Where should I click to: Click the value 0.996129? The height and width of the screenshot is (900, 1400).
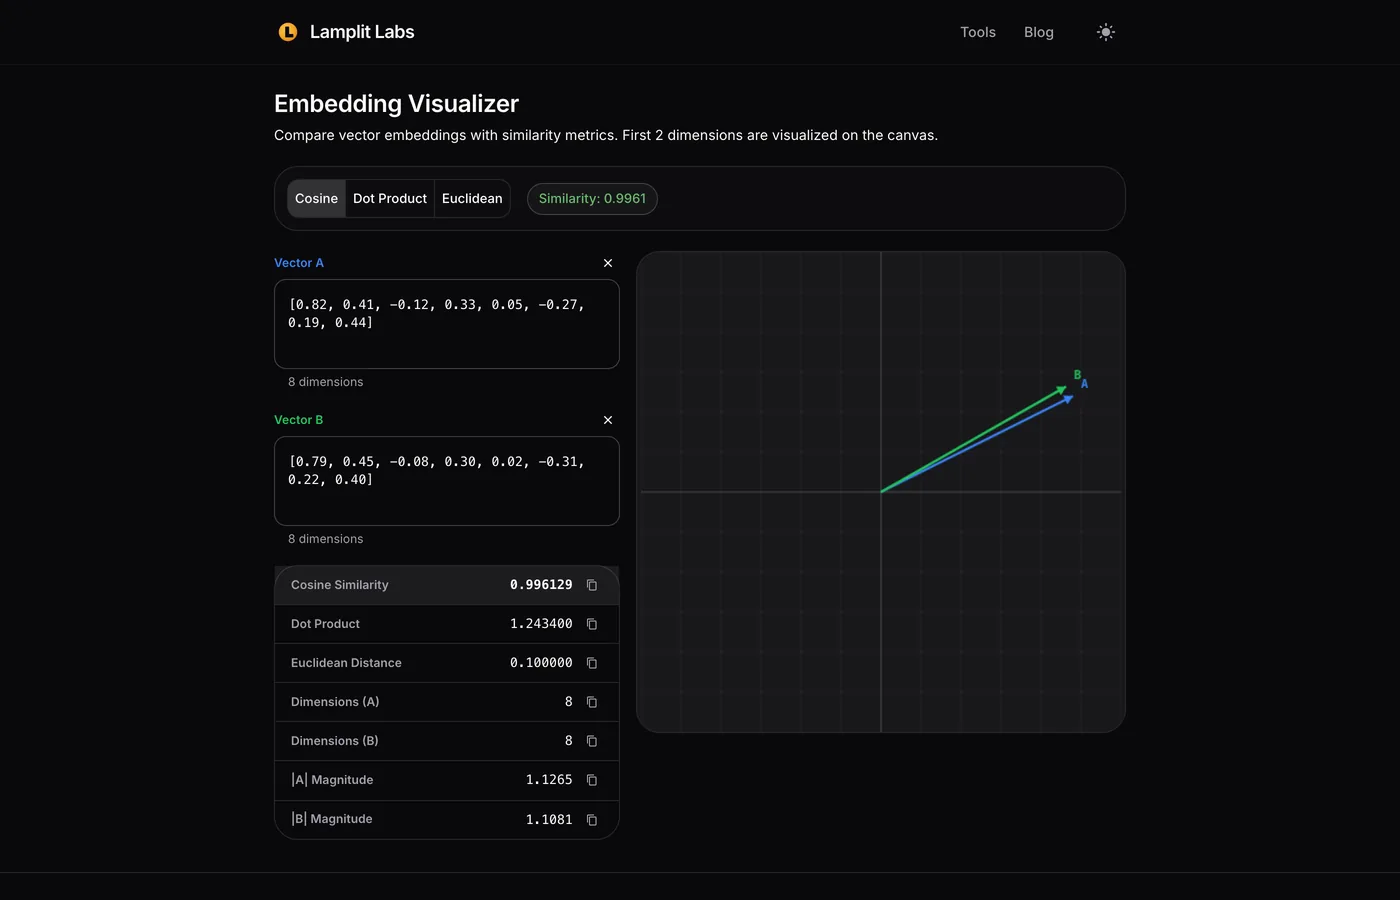point(541,585)
